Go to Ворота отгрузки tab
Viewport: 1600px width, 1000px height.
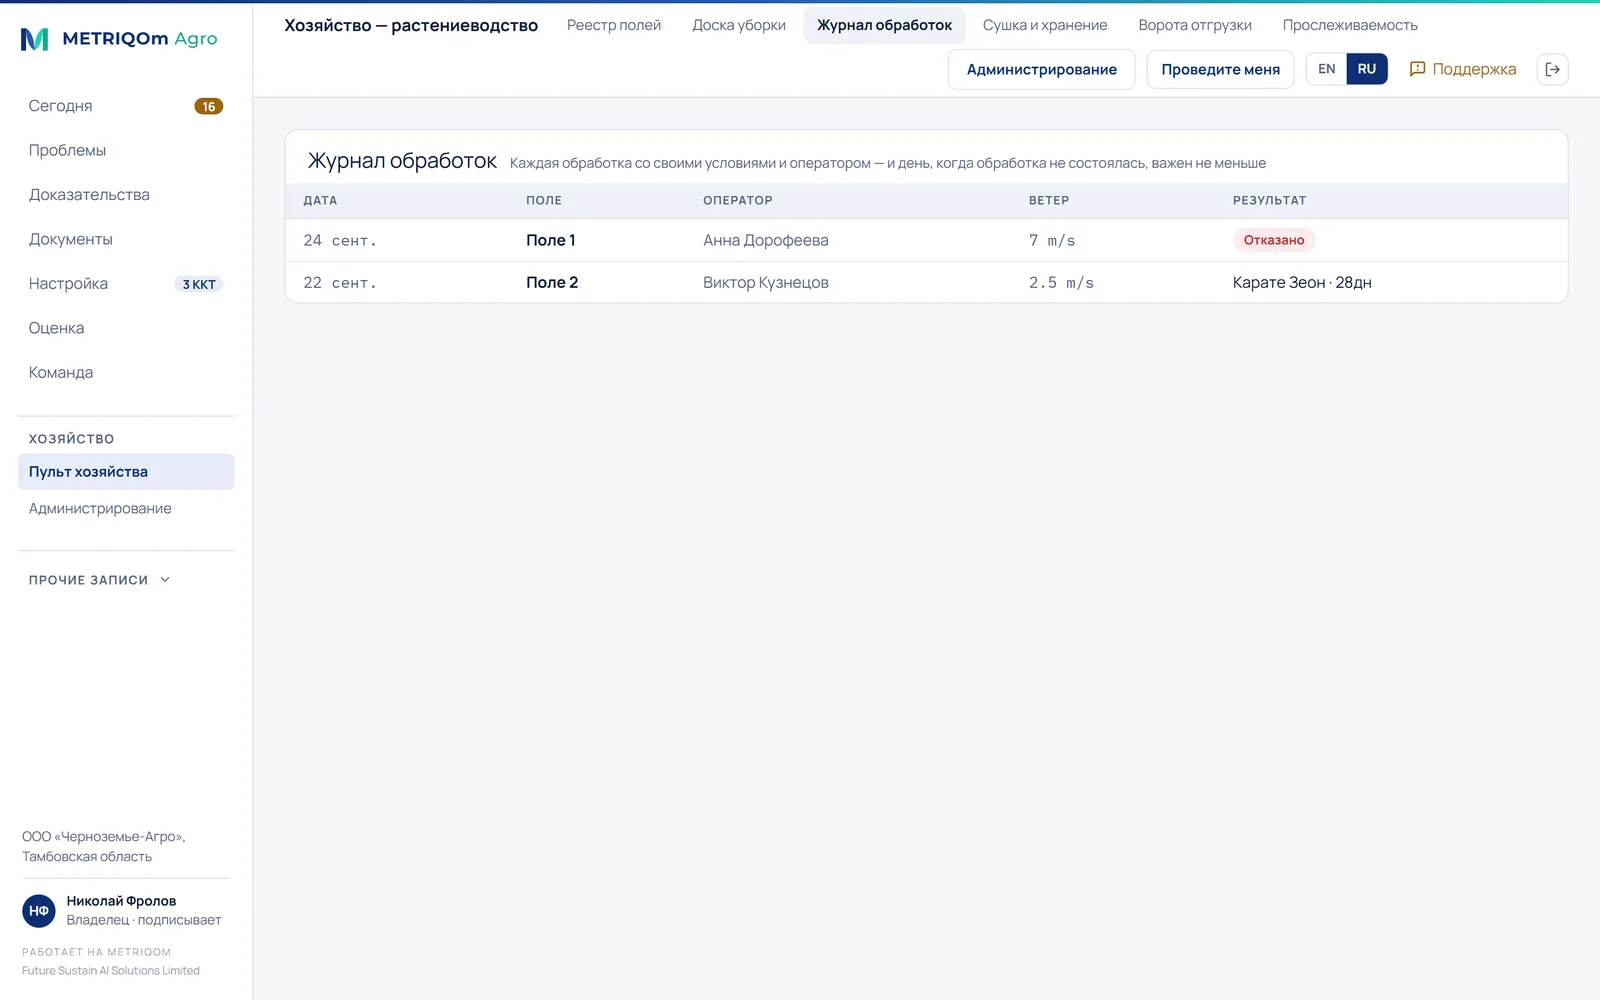1195,25
